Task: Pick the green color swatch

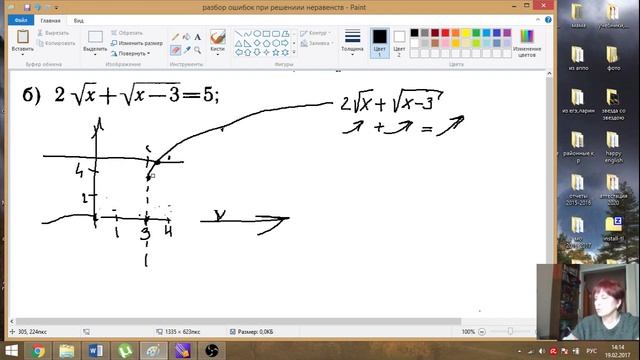Action: (476, 33)
